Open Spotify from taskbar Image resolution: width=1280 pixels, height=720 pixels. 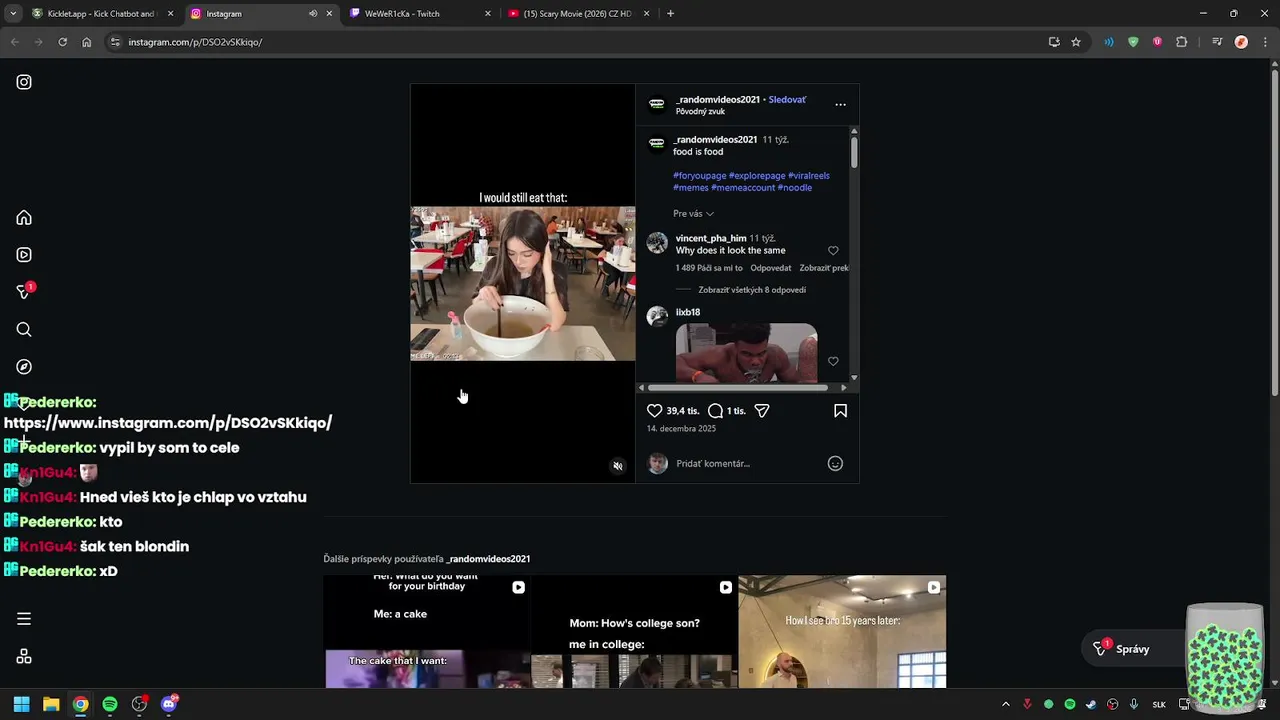click(110, 704)
